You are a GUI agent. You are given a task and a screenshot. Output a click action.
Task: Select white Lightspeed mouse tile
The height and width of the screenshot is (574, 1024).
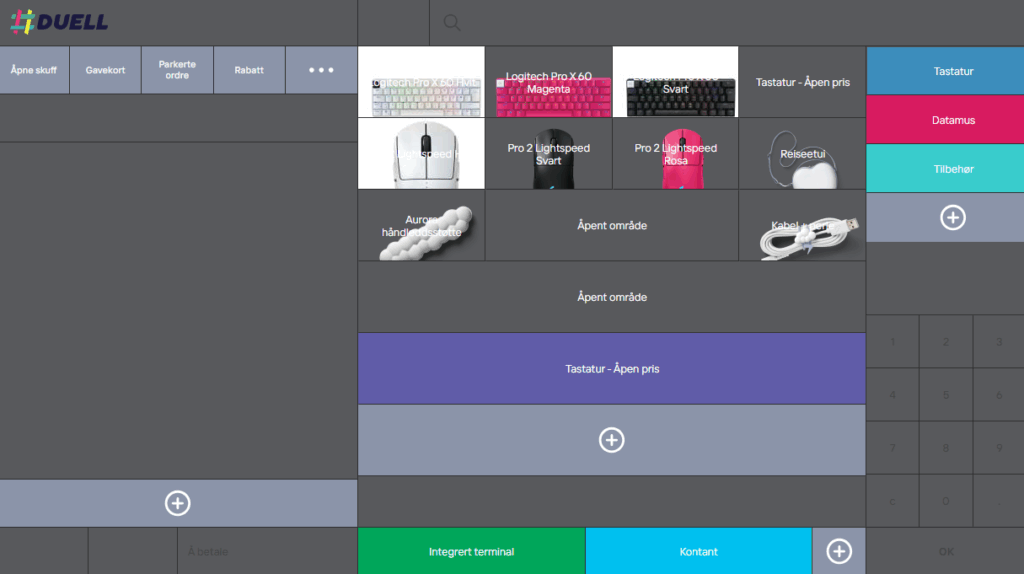tap(421, 153)
